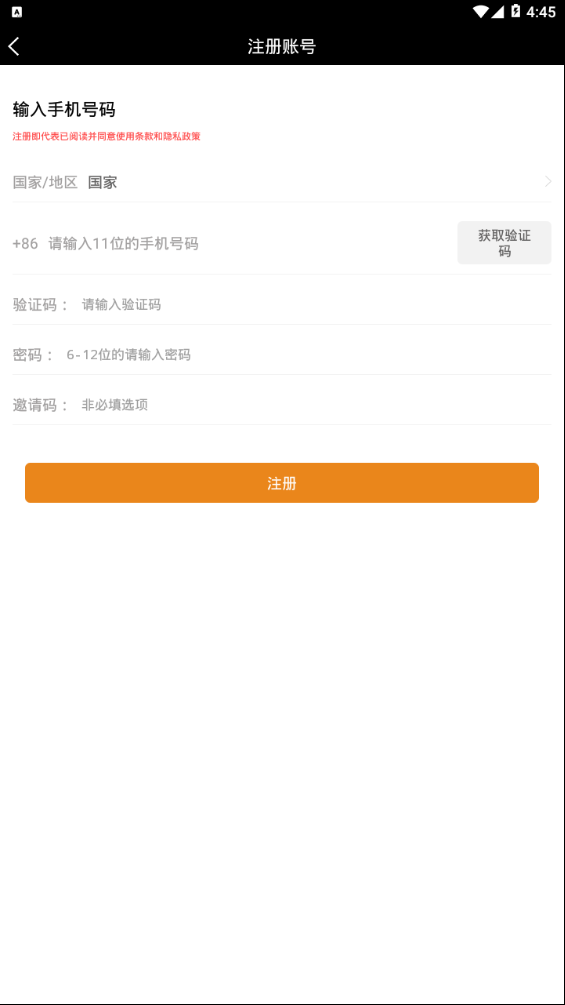The image size is (565, 1005).
Task: Click the orange 注册 button
Action: [282, 483]
